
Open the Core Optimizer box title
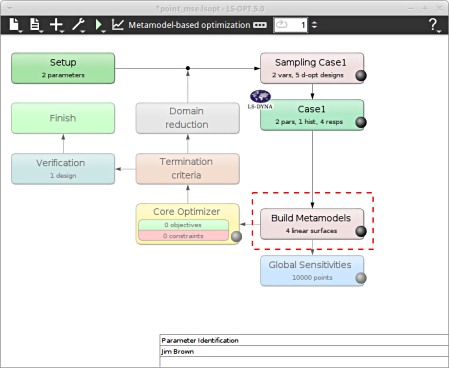(x=187, y=212)
